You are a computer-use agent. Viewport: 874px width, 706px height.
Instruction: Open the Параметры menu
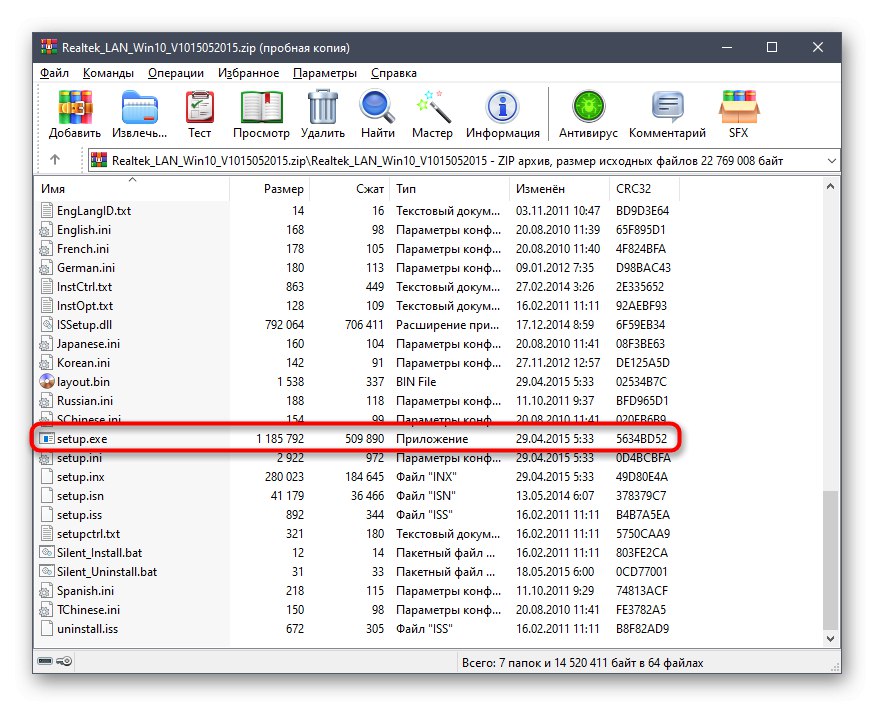click(x=325, y=73)
